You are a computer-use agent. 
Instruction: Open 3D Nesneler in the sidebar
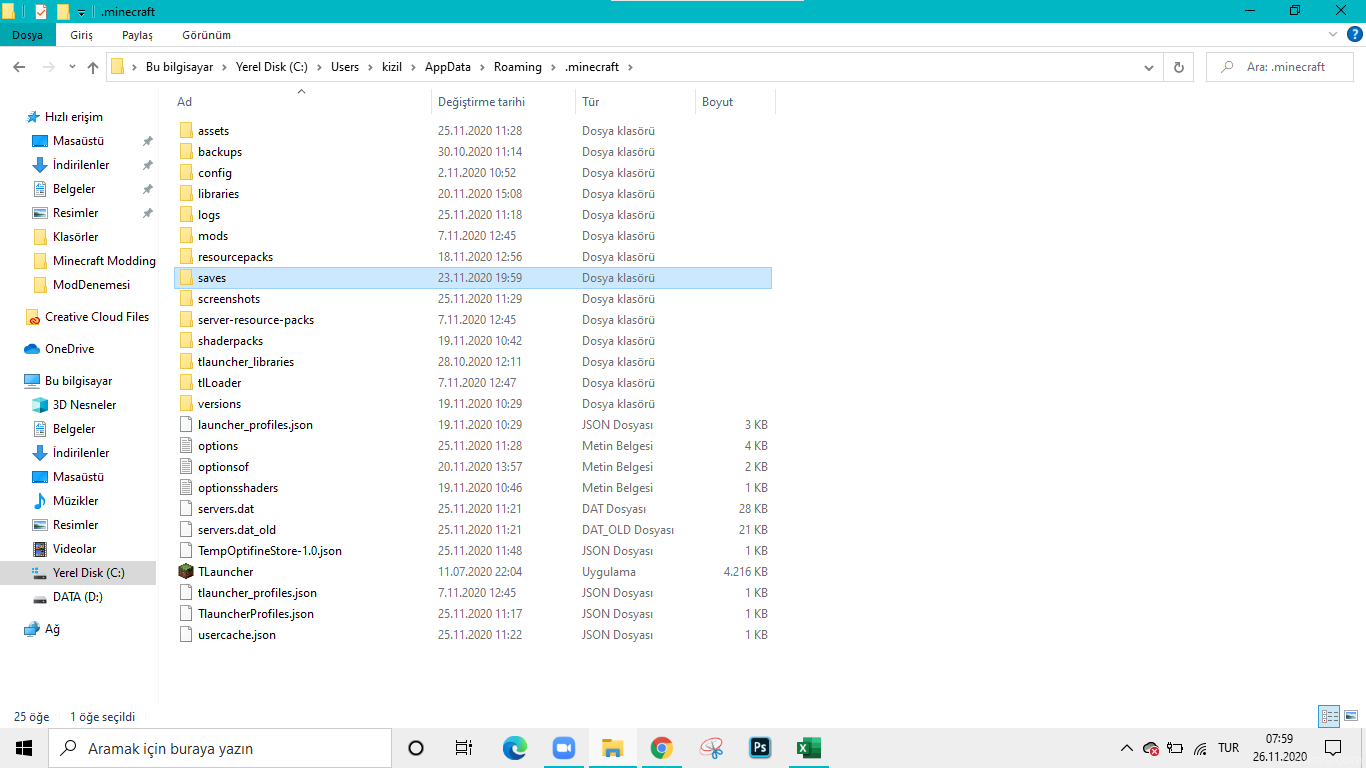84,405
